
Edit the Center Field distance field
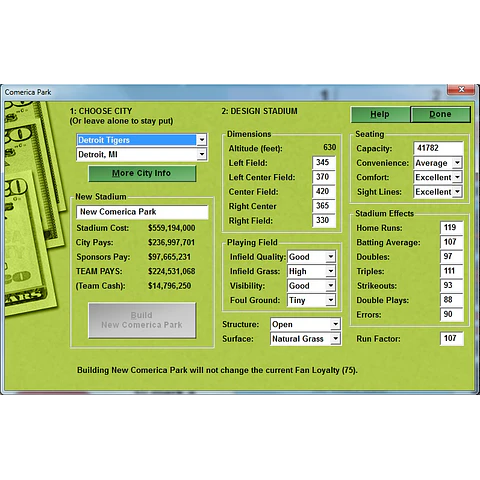[x=324, y=191]
